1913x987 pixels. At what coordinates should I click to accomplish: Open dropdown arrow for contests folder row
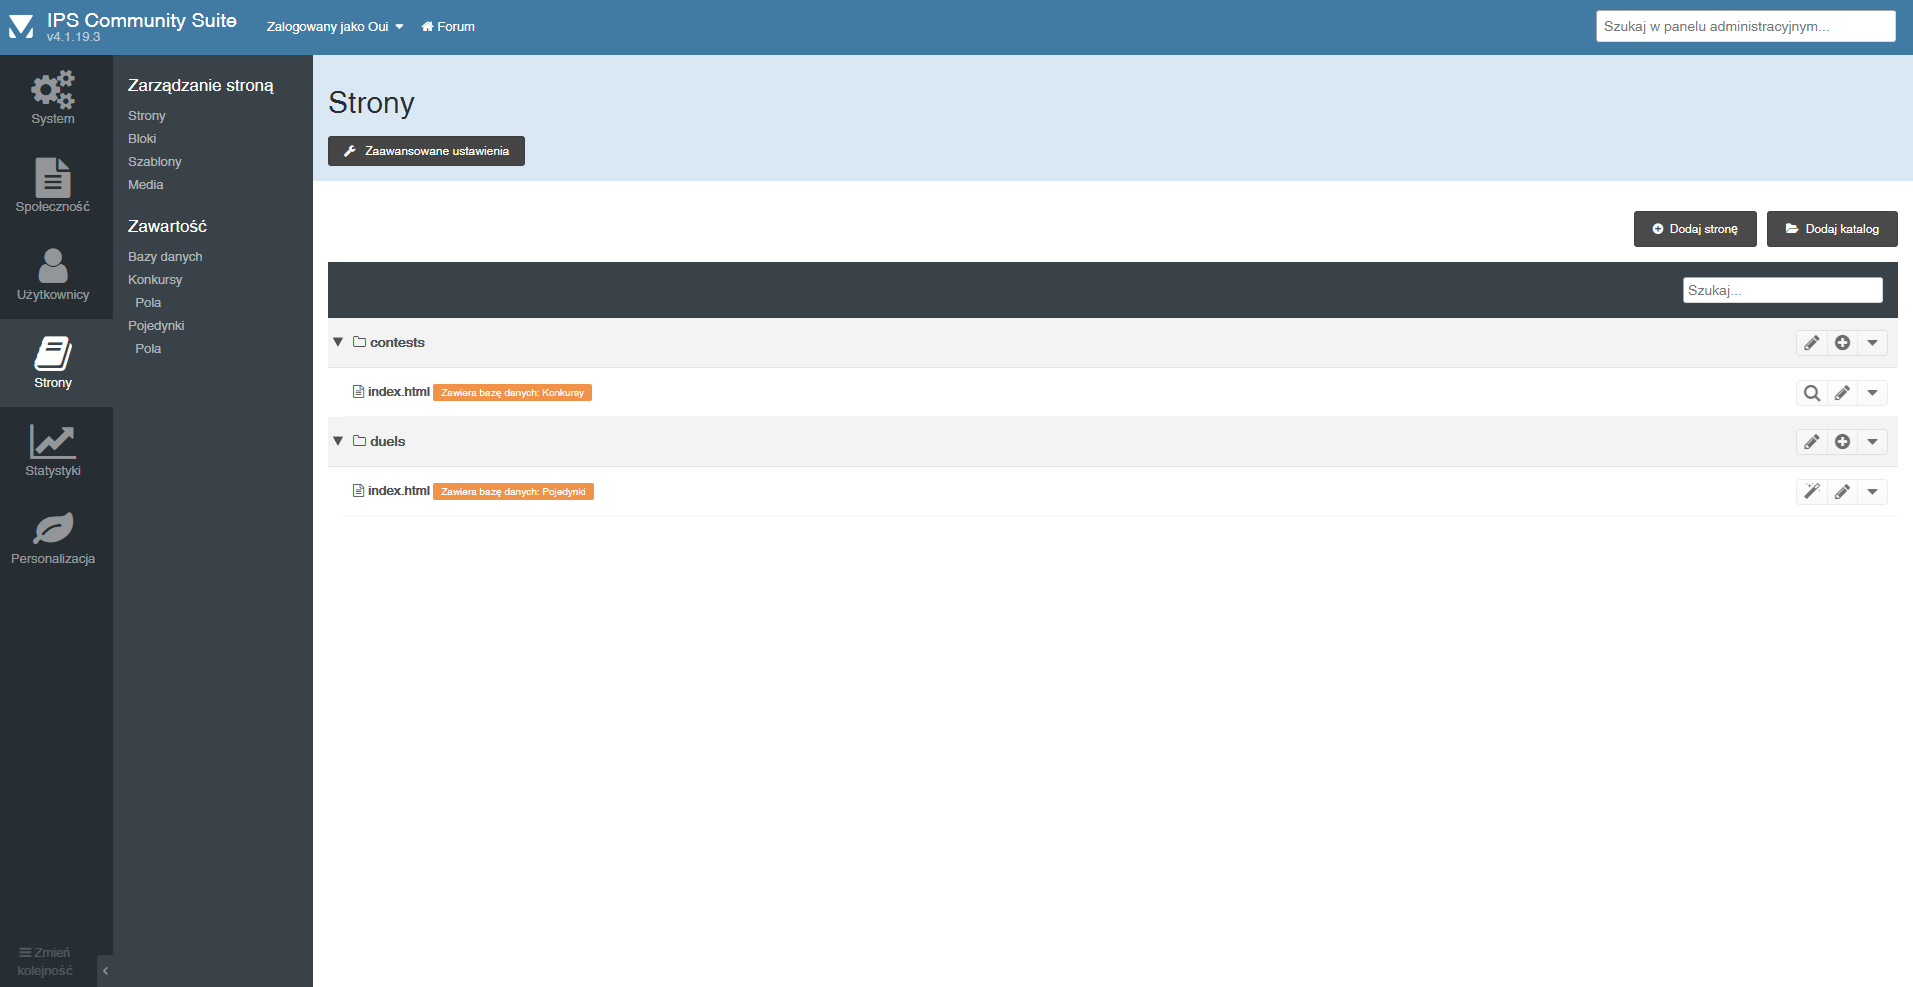point(1872,343)
